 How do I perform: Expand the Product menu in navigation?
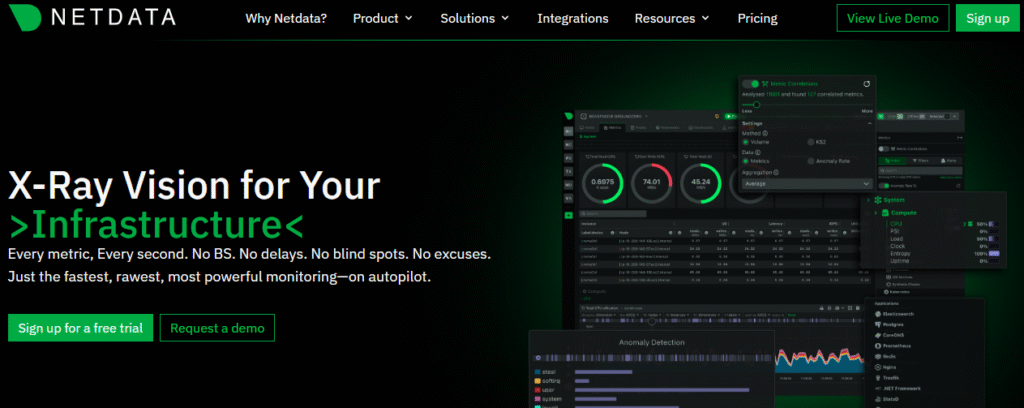[382, 18]
